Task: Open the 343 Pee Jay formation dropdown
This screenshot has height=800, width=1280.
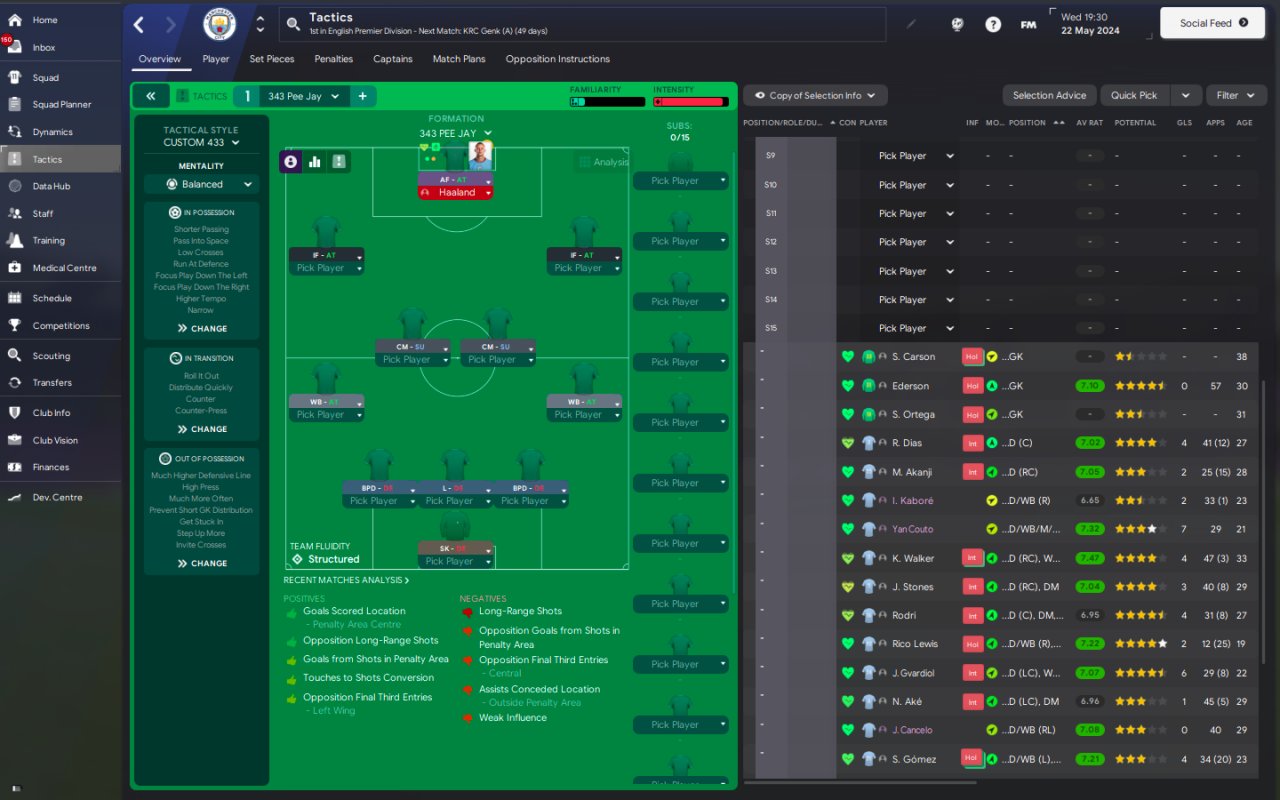Action: point(456,133)
